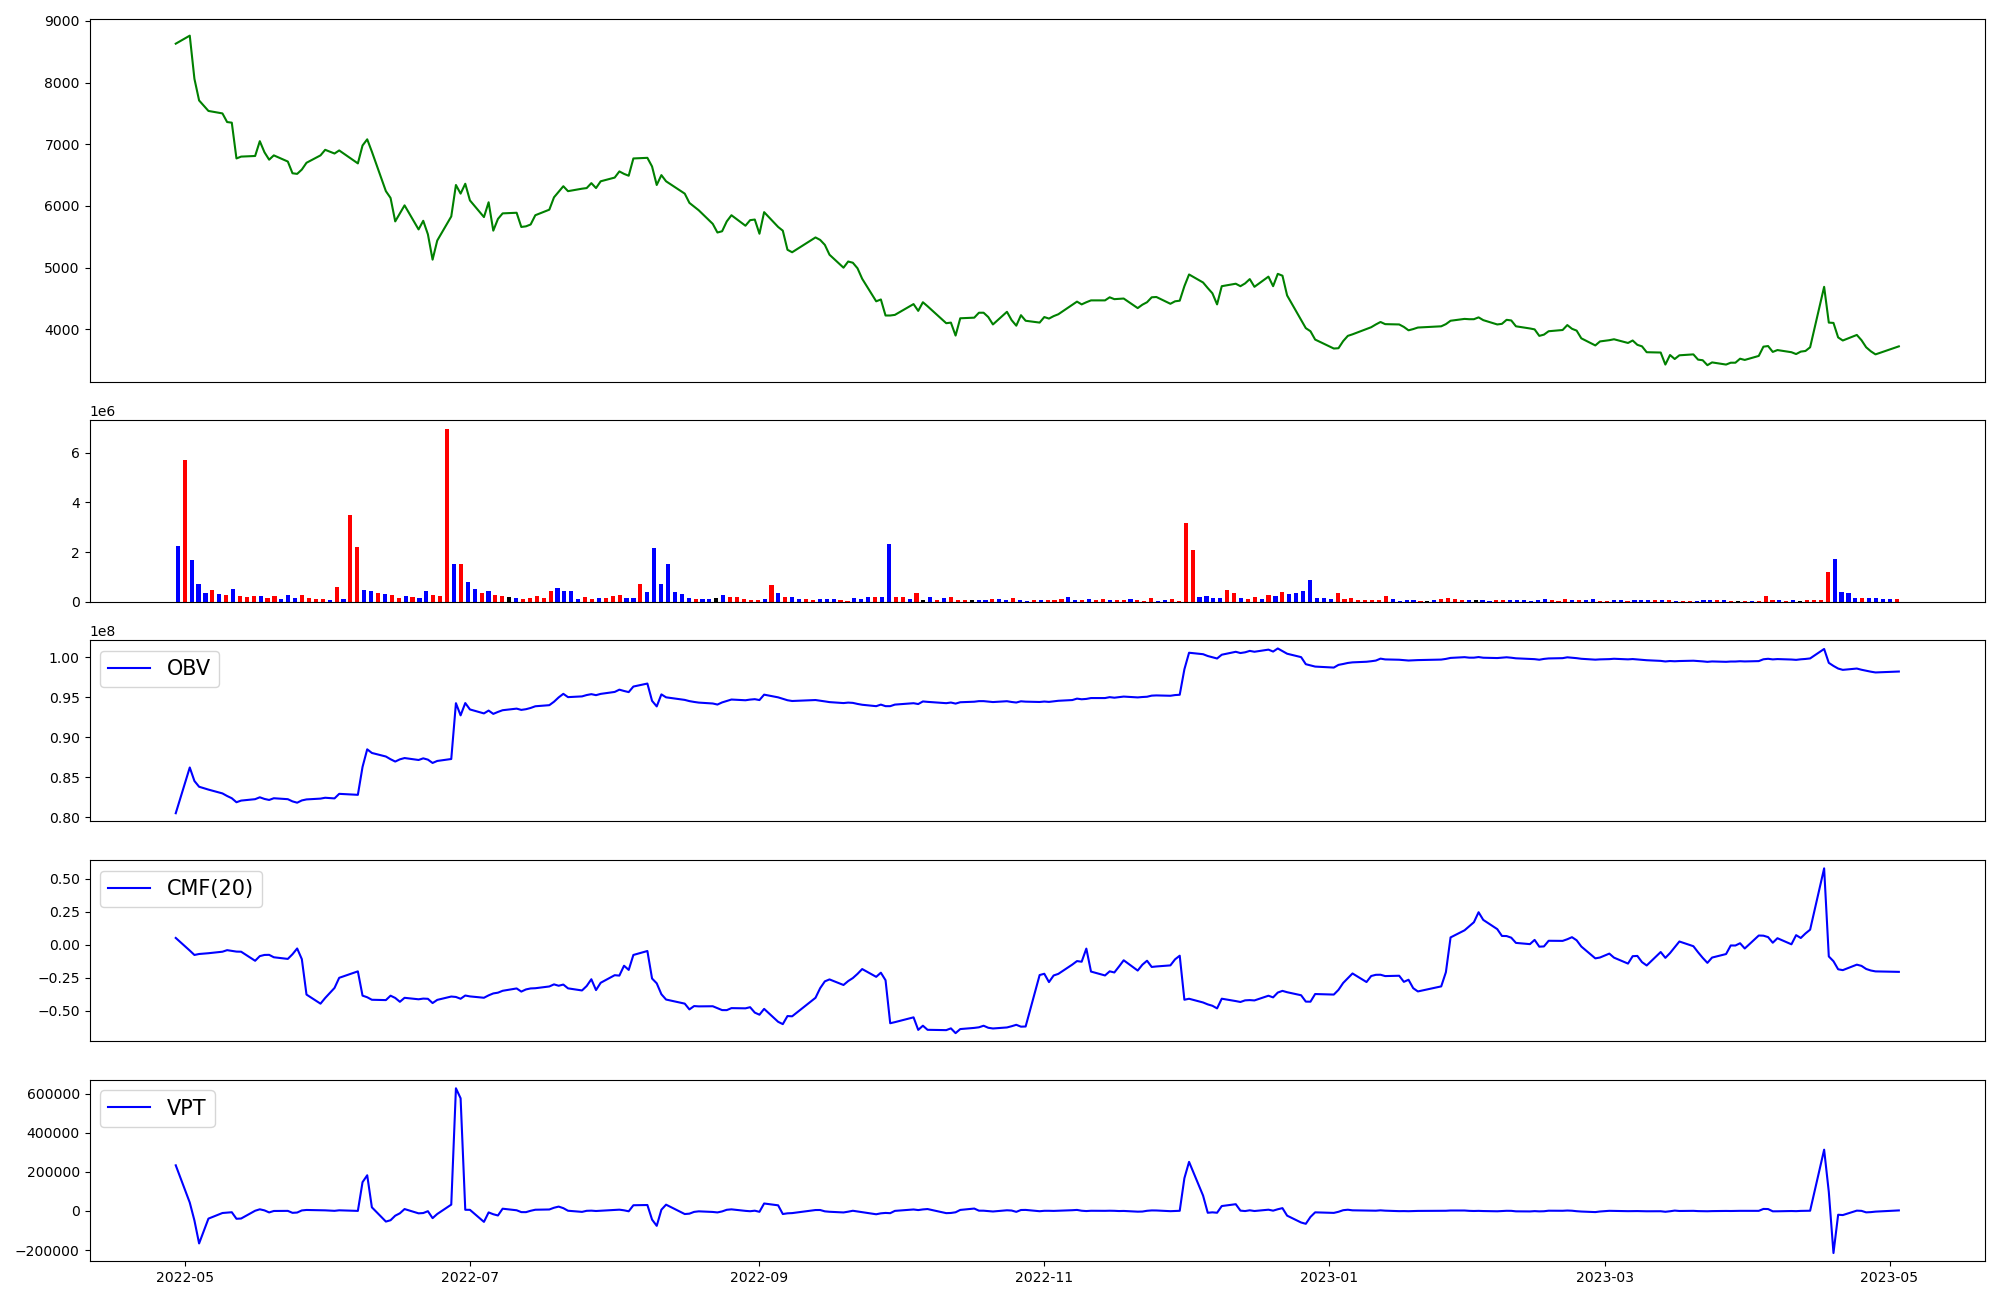This screenshot has height=1300, width=2000.
Task: Click the 1e6 exponent label above volume chart
Action: point(102,411)
